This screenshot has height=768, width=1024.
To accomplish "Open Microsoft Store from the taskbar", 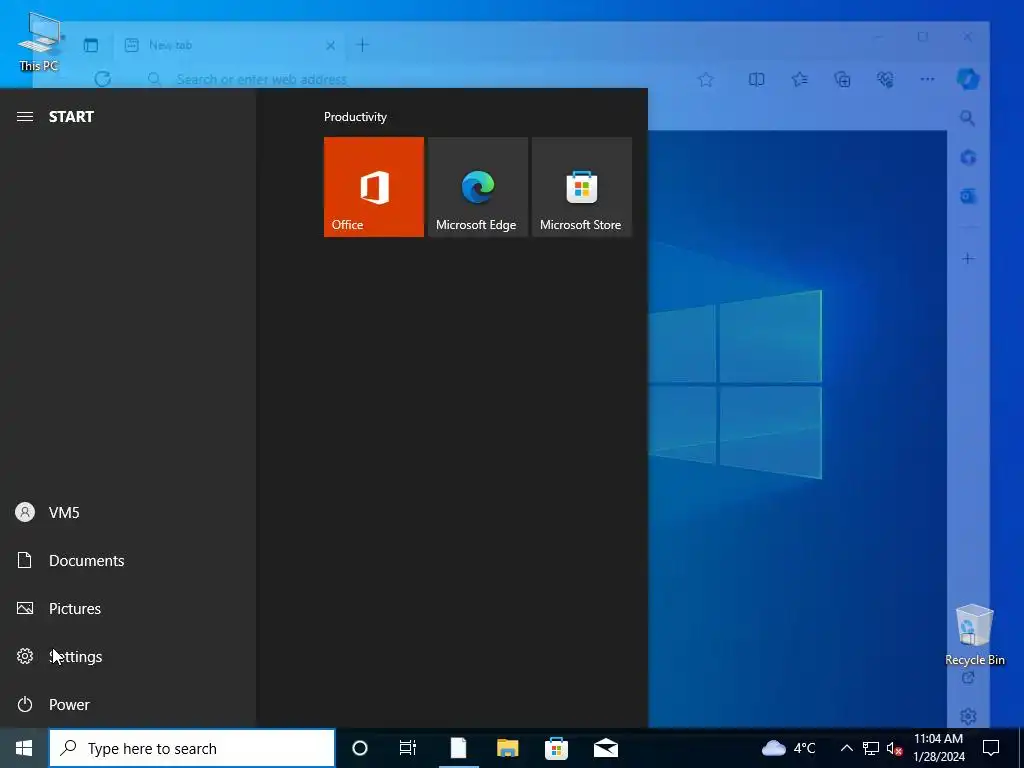I will (x=556, y=748).
